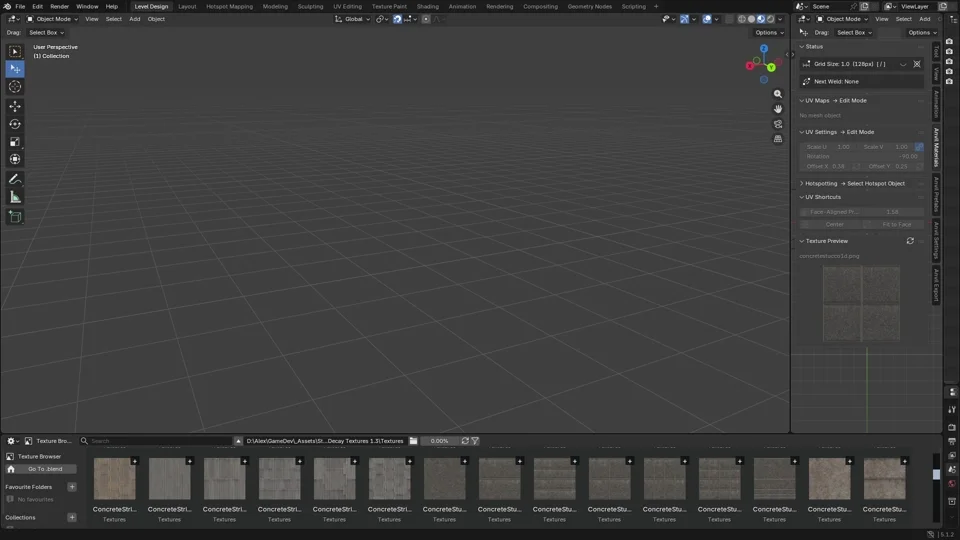Open pivot point dropdown

click(x=382, y=19)
